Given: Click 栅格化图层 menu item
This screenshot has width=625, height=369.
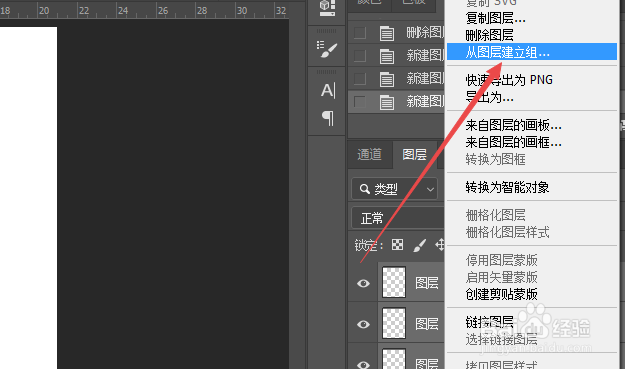Looking at the screenshot, I should coord(495,215).
